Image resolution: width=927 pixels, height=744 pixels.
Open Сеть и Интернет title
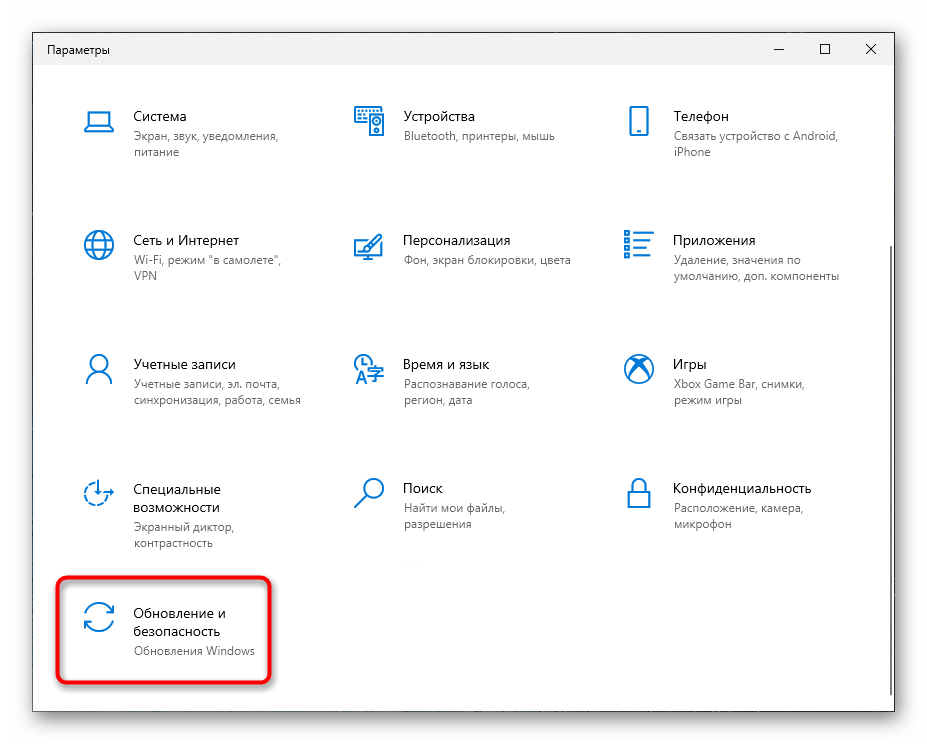click(186, 241)
